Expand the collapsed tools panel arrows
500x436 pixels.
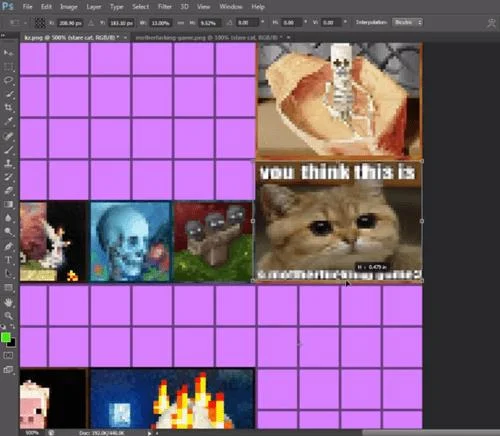pos(3,35)
